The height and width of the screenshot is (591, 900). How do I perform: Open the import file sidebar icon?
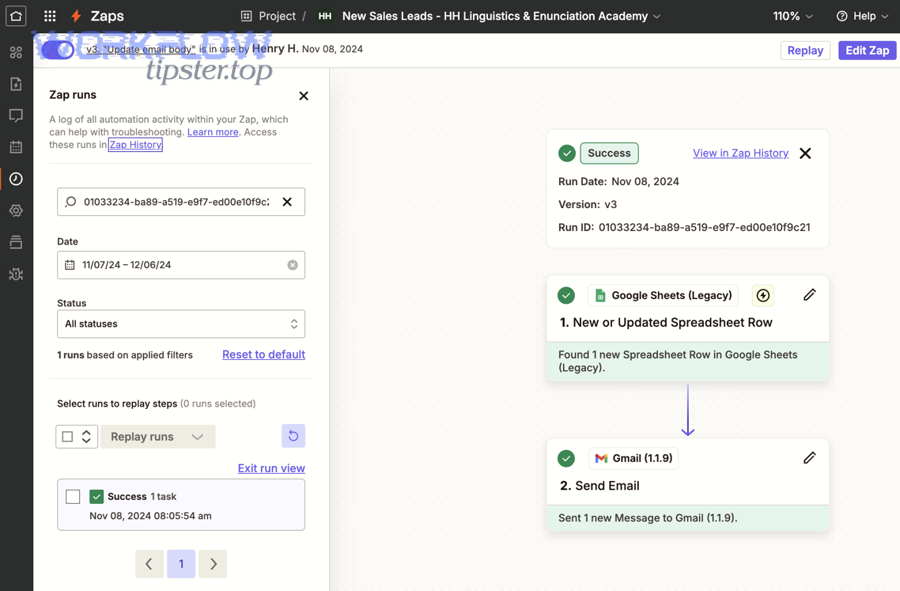[16, 84]
